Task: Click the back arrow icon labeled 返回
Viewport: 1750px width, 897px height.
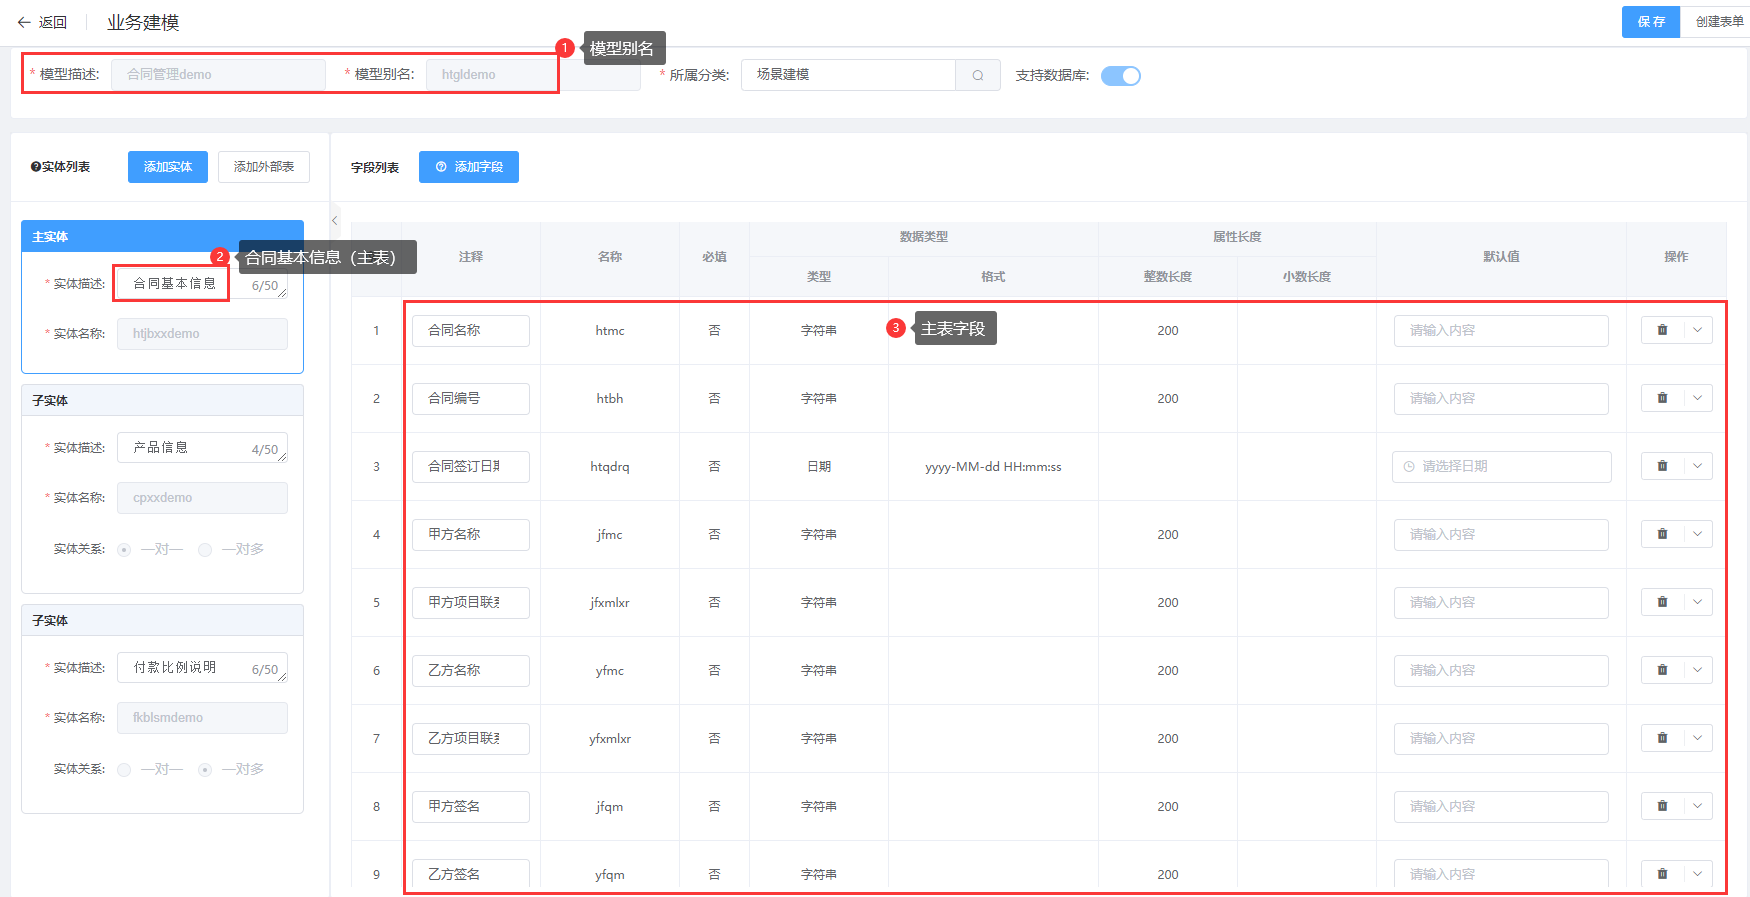Action: [24, 22]
